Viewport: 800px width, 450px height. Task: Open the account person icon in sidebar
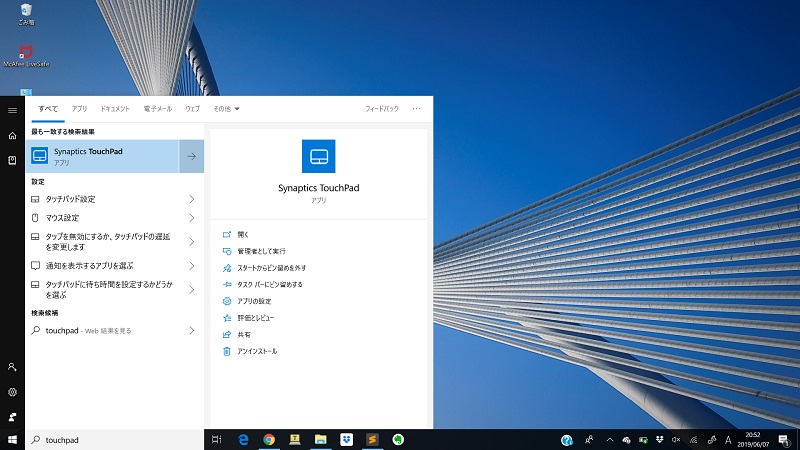tap(12, 367)
